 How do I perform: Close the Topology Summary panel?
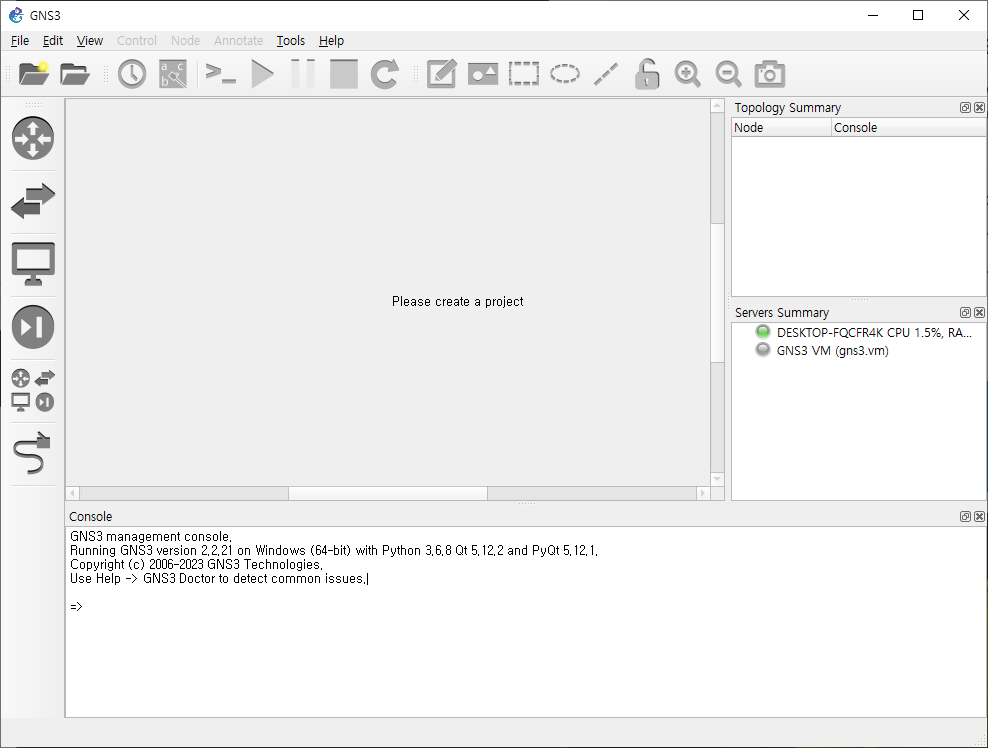click(x=979, y=108)
